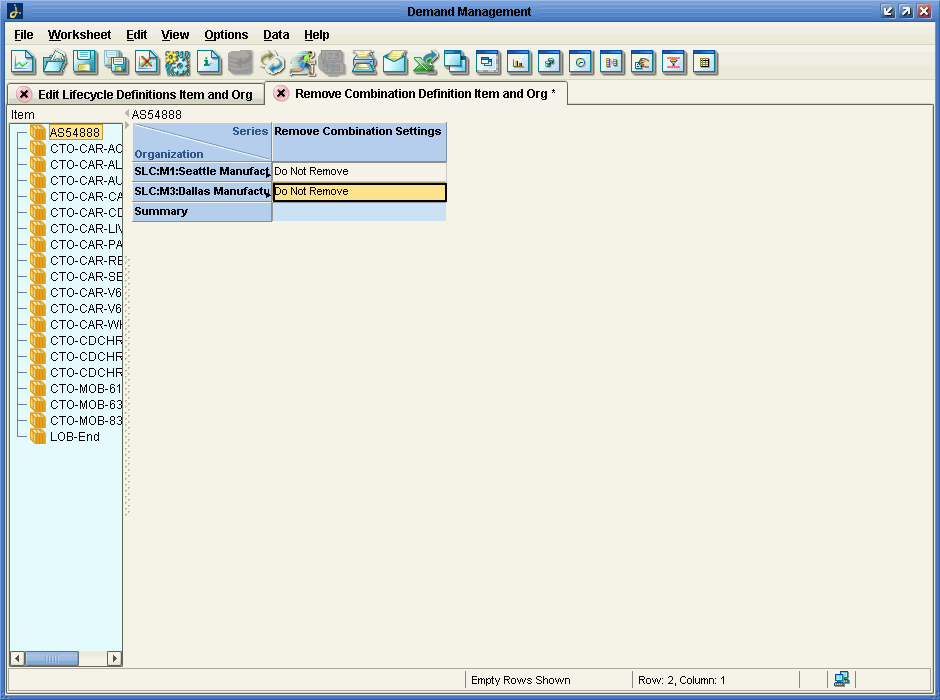
Task: Click the Rerun/refresh arrows icon
Action: (x=272, y=62)
